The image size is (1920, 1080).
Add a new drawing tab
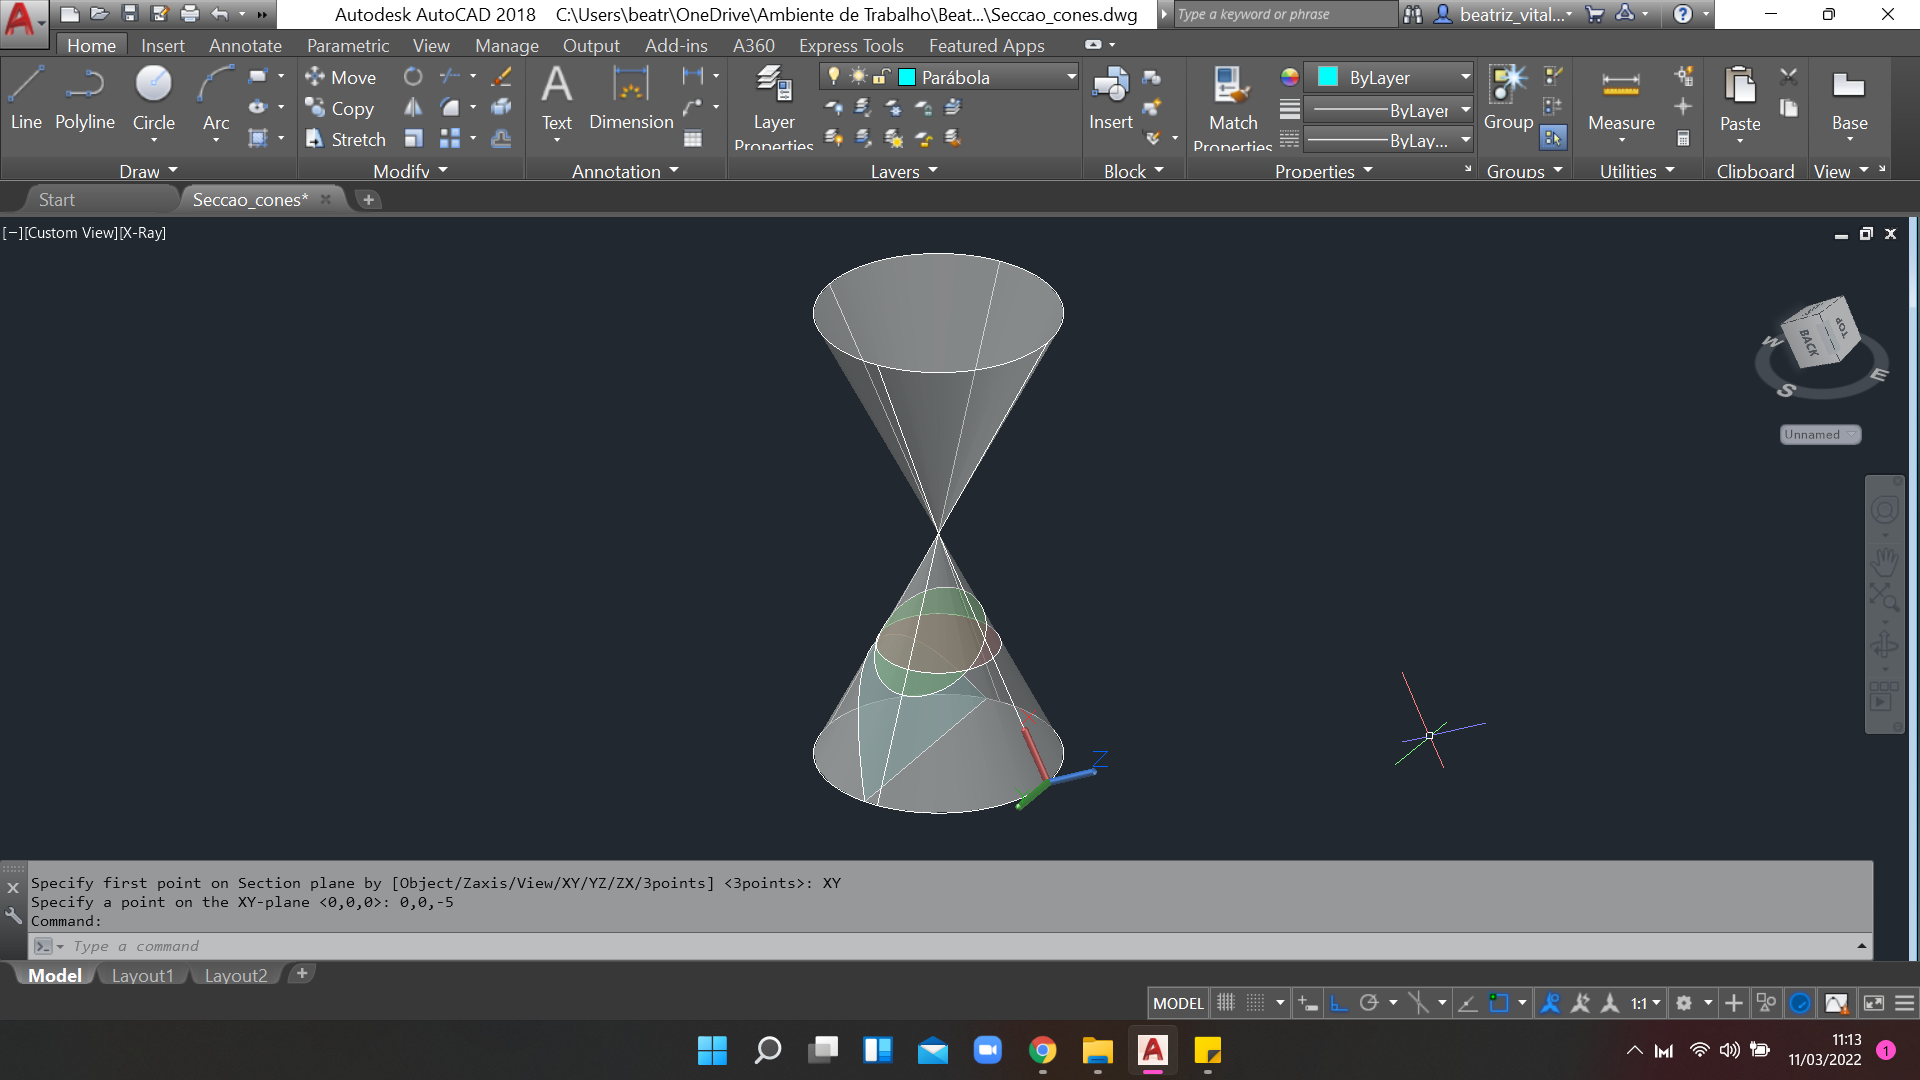click(x=368, y=199)
